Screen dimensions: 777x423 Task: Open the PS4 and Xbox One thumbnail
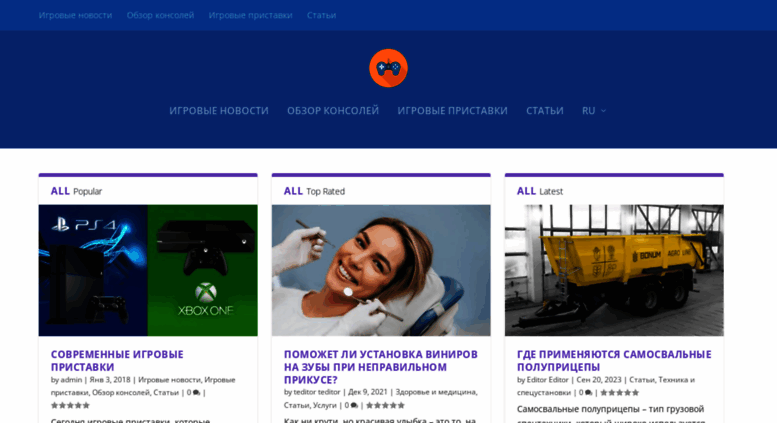[148, 270]
